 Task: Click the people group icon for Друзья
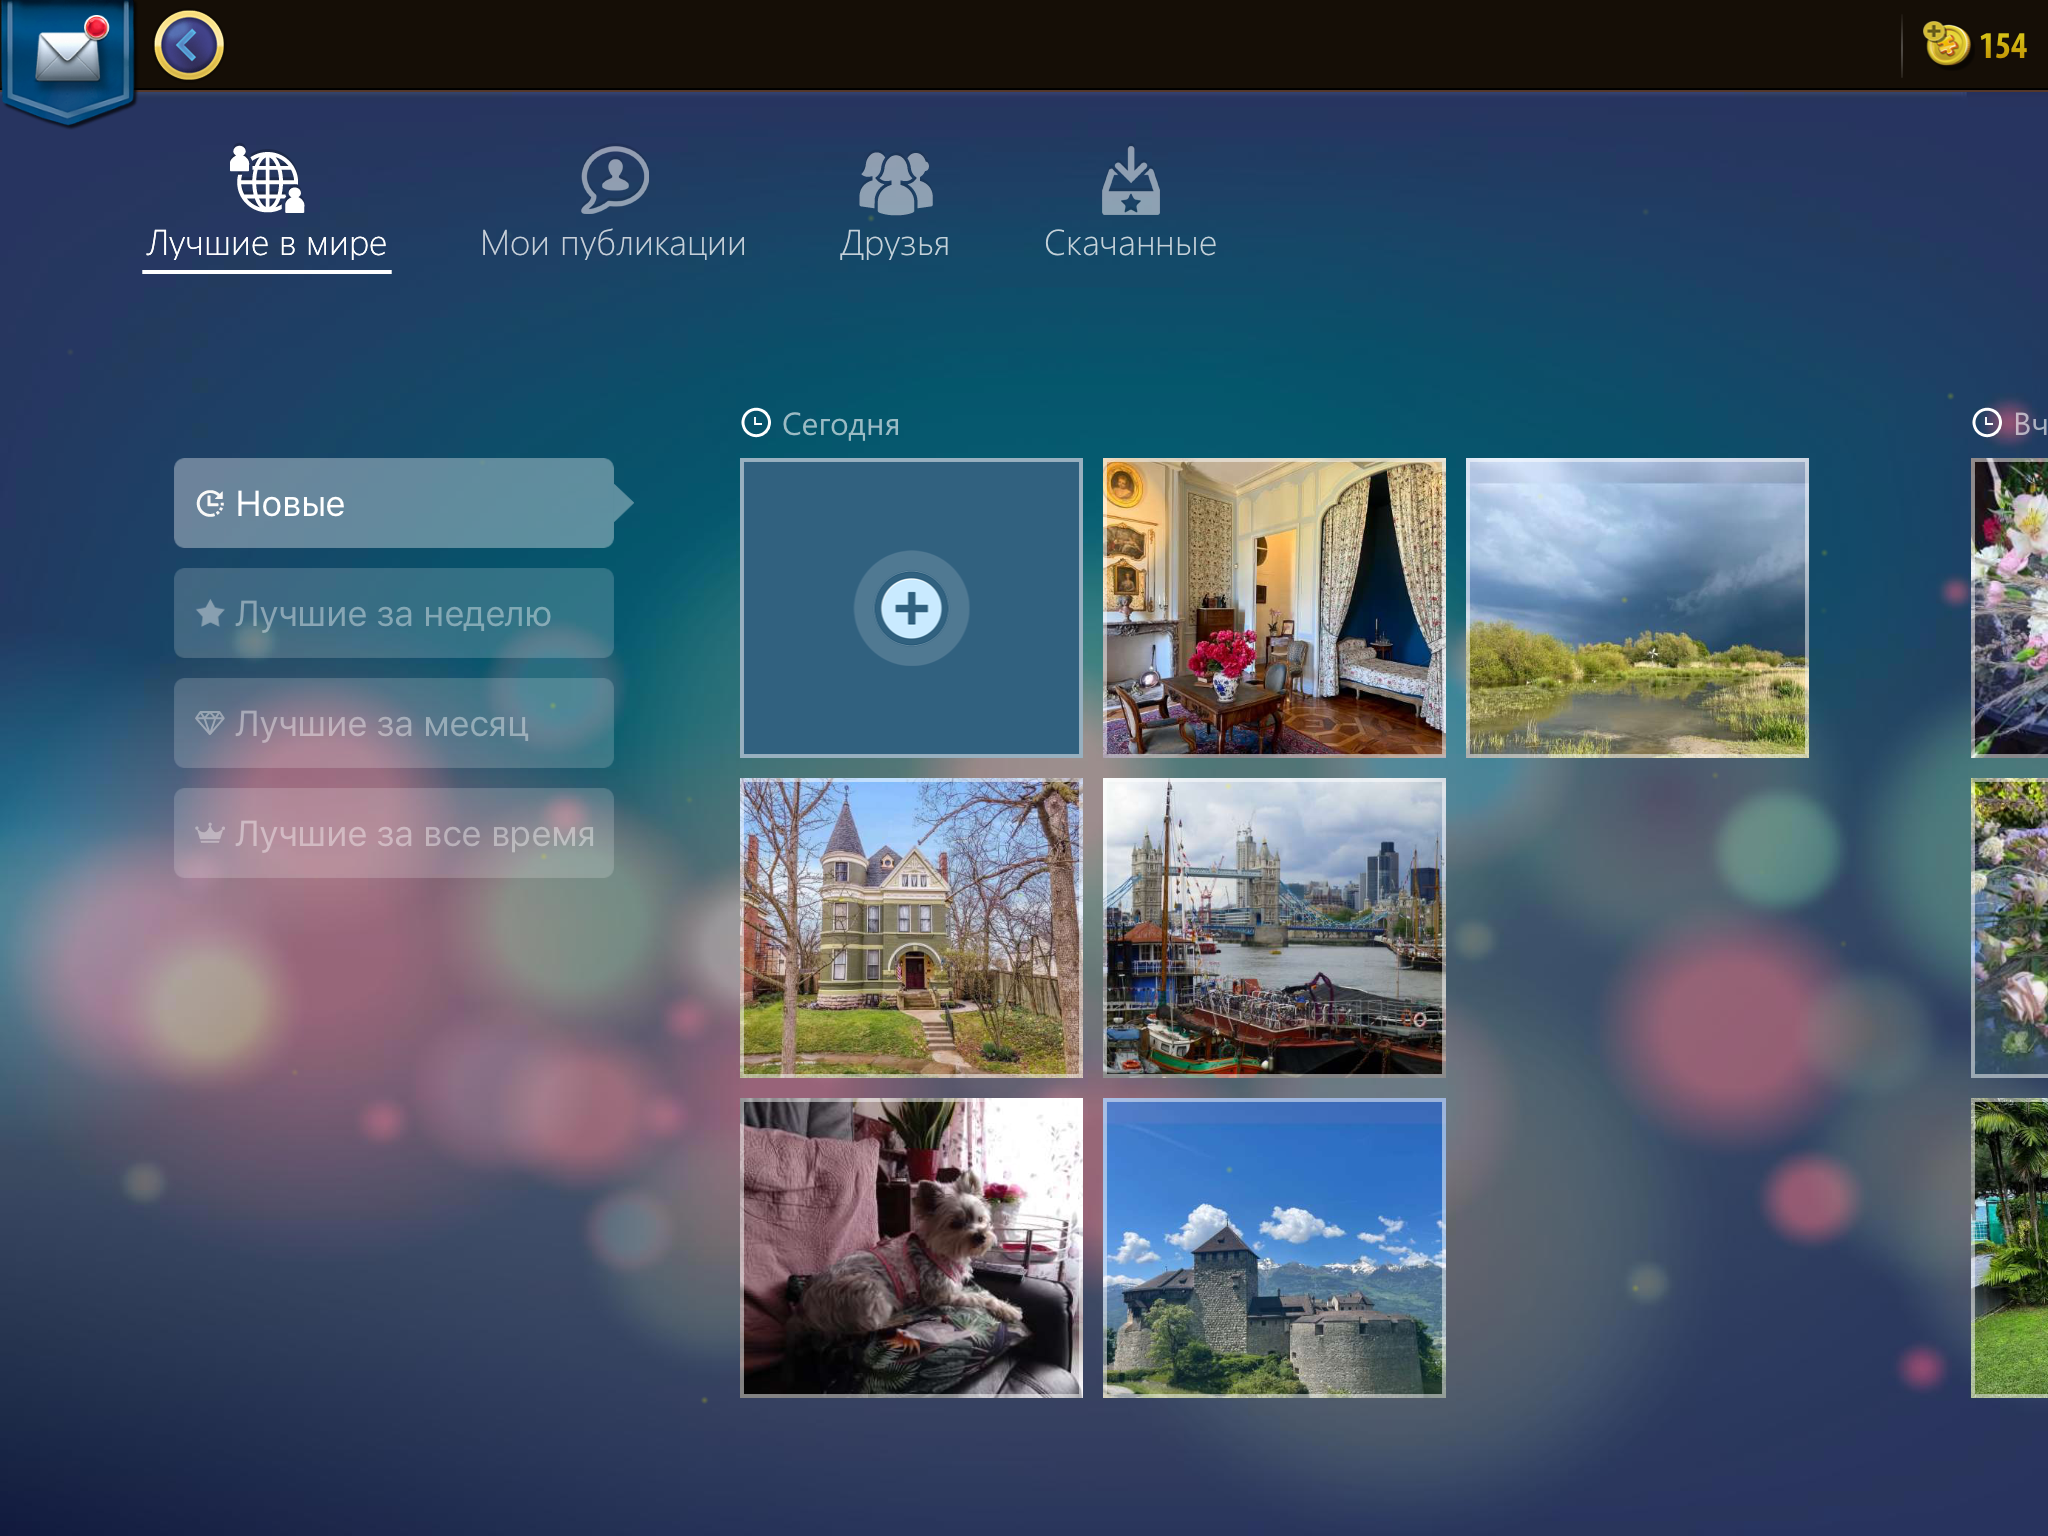895,183
